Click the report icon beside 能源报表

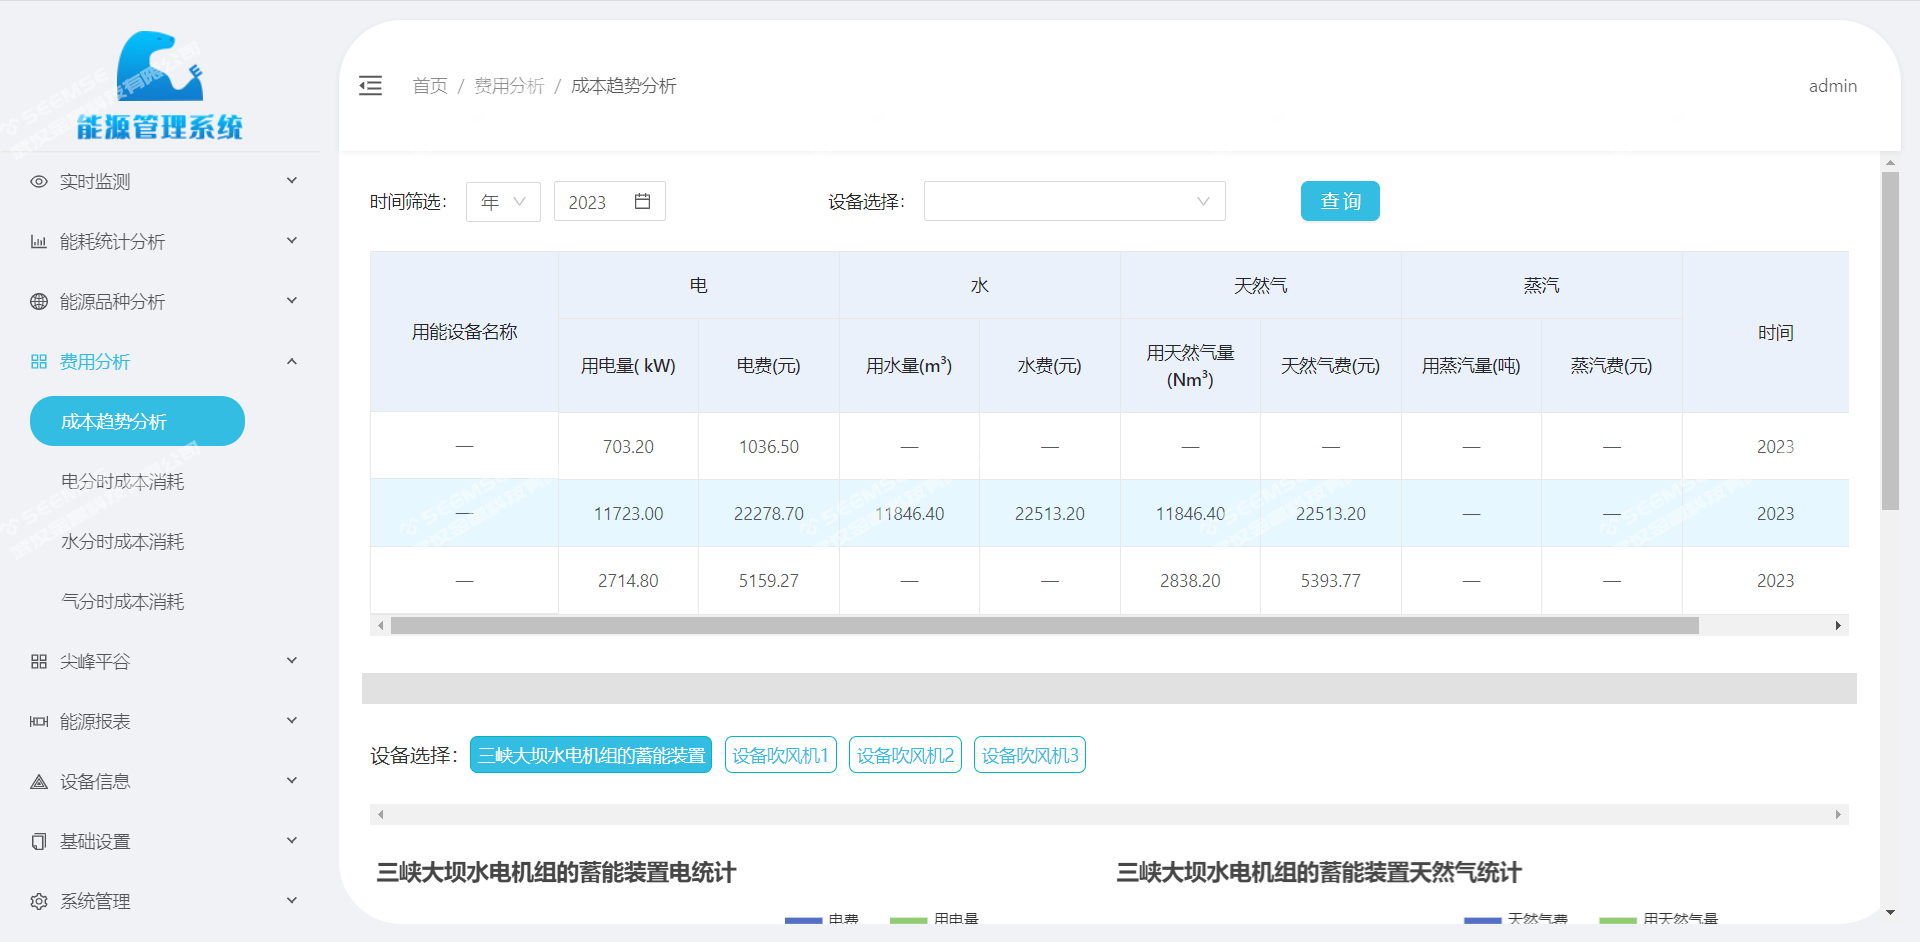tap(39, 722)
